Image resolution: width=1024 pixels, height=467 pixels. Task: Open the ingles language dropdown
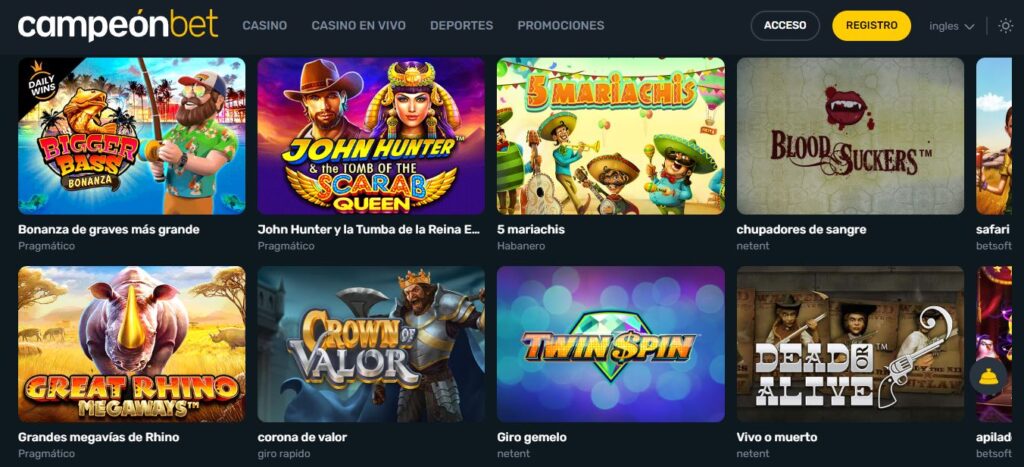click(952, 26)
